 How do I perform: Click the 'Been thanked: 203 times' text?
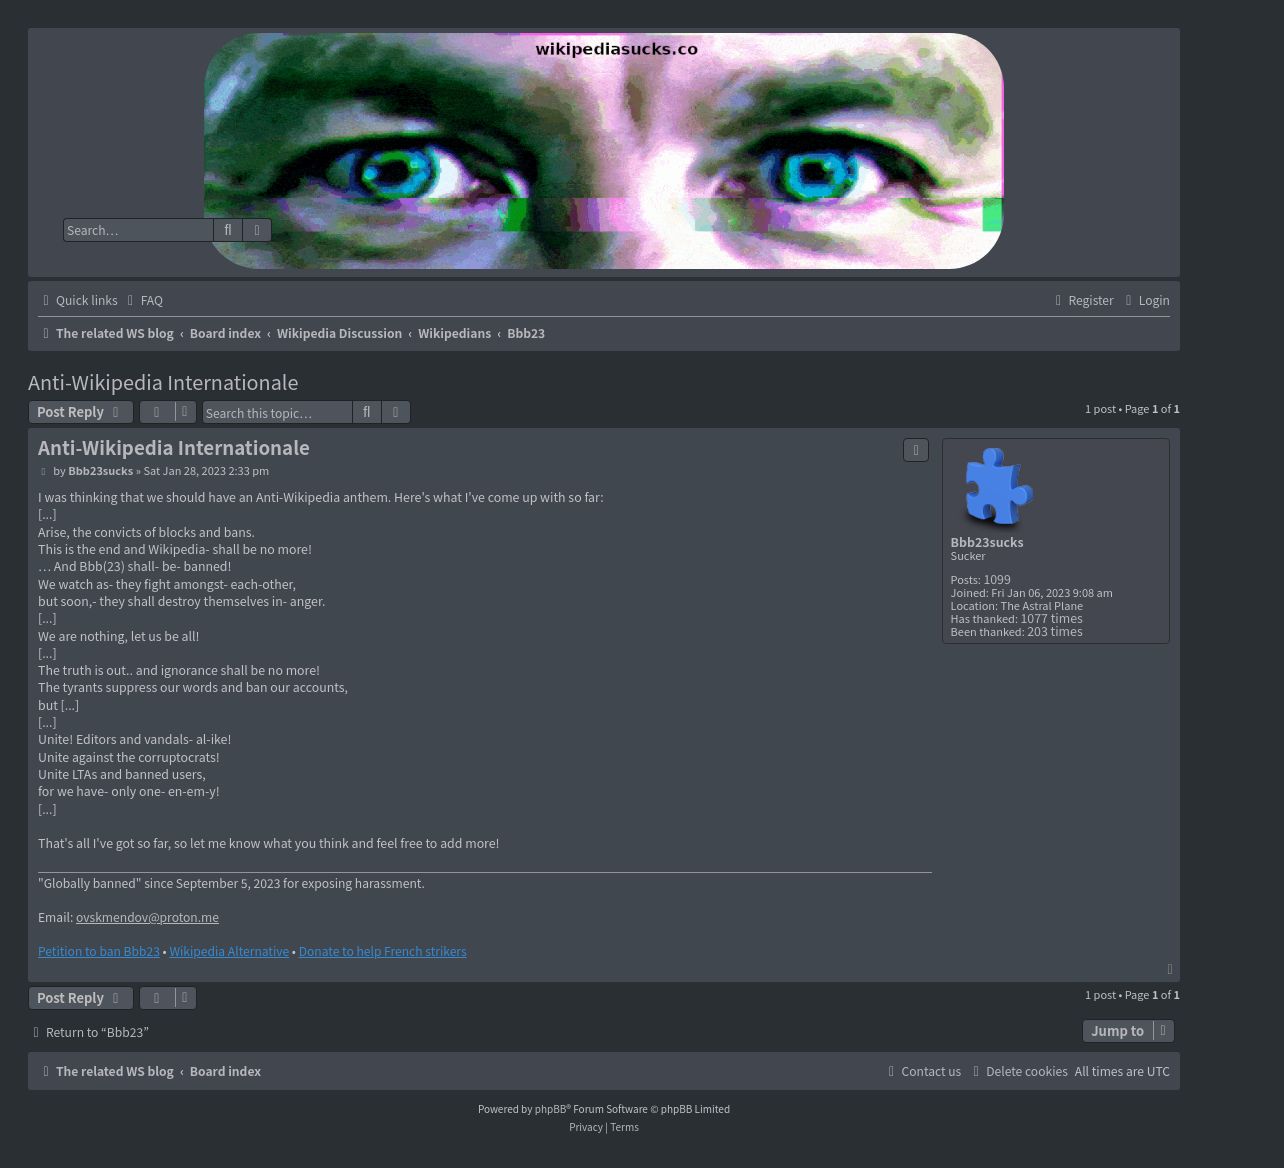click(1016, 631)
